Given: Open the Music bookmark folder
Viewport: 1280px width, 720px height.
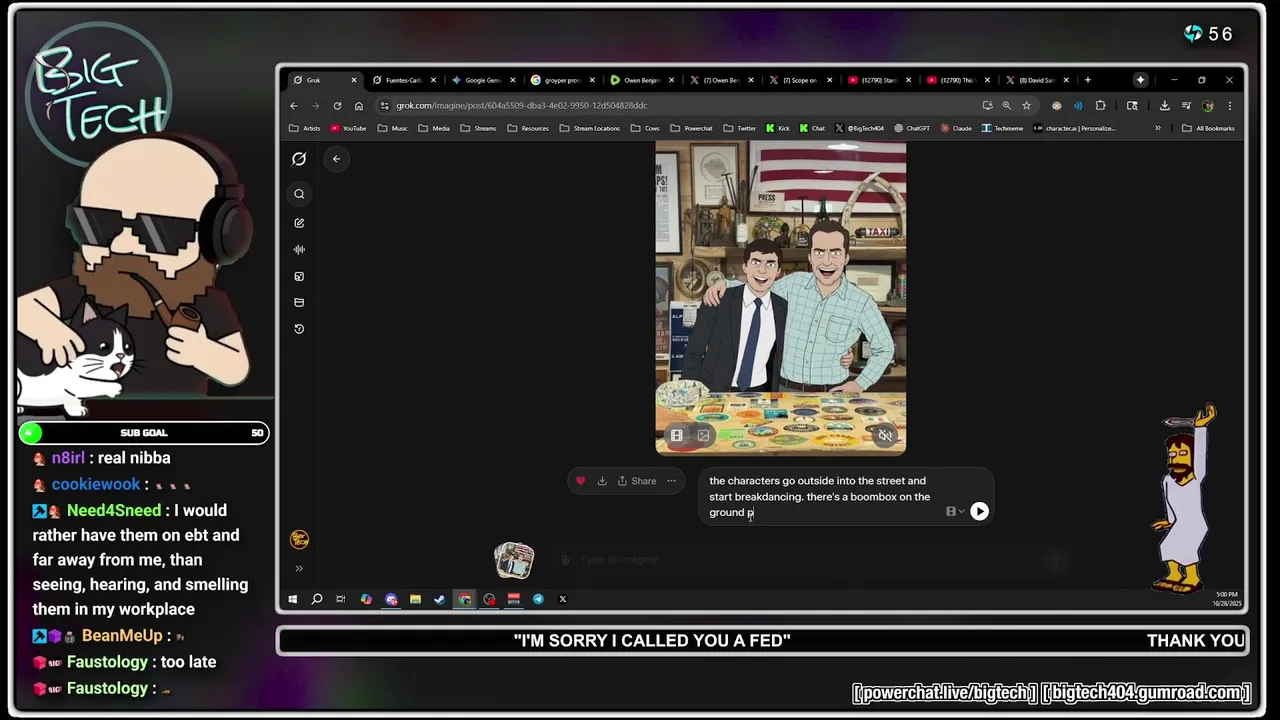Looking at the screenshot, I should tap(392, 128).
